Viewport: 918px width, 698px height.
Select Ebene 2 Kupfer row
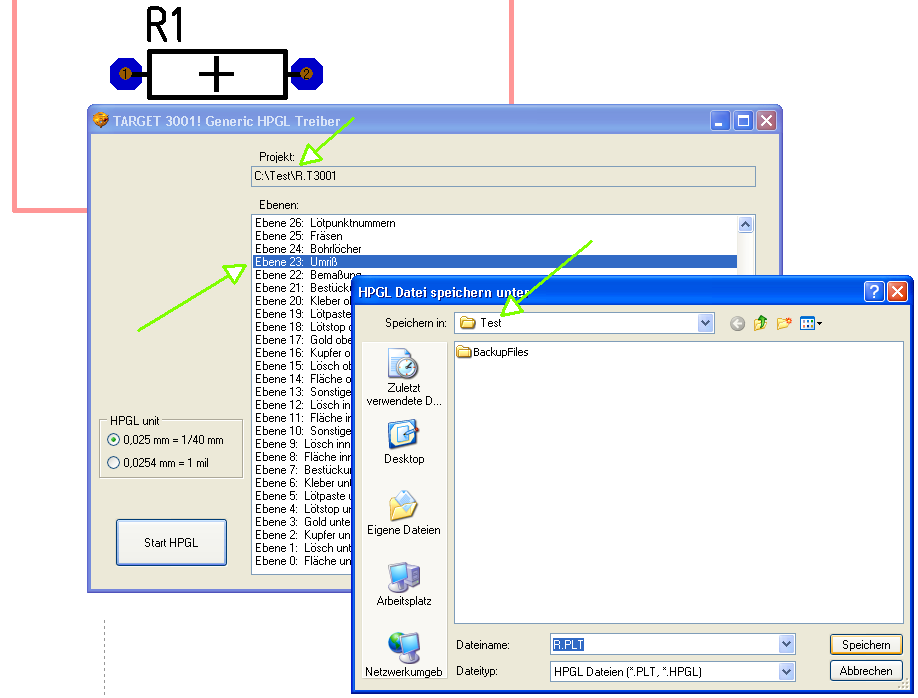click(302, 535)
